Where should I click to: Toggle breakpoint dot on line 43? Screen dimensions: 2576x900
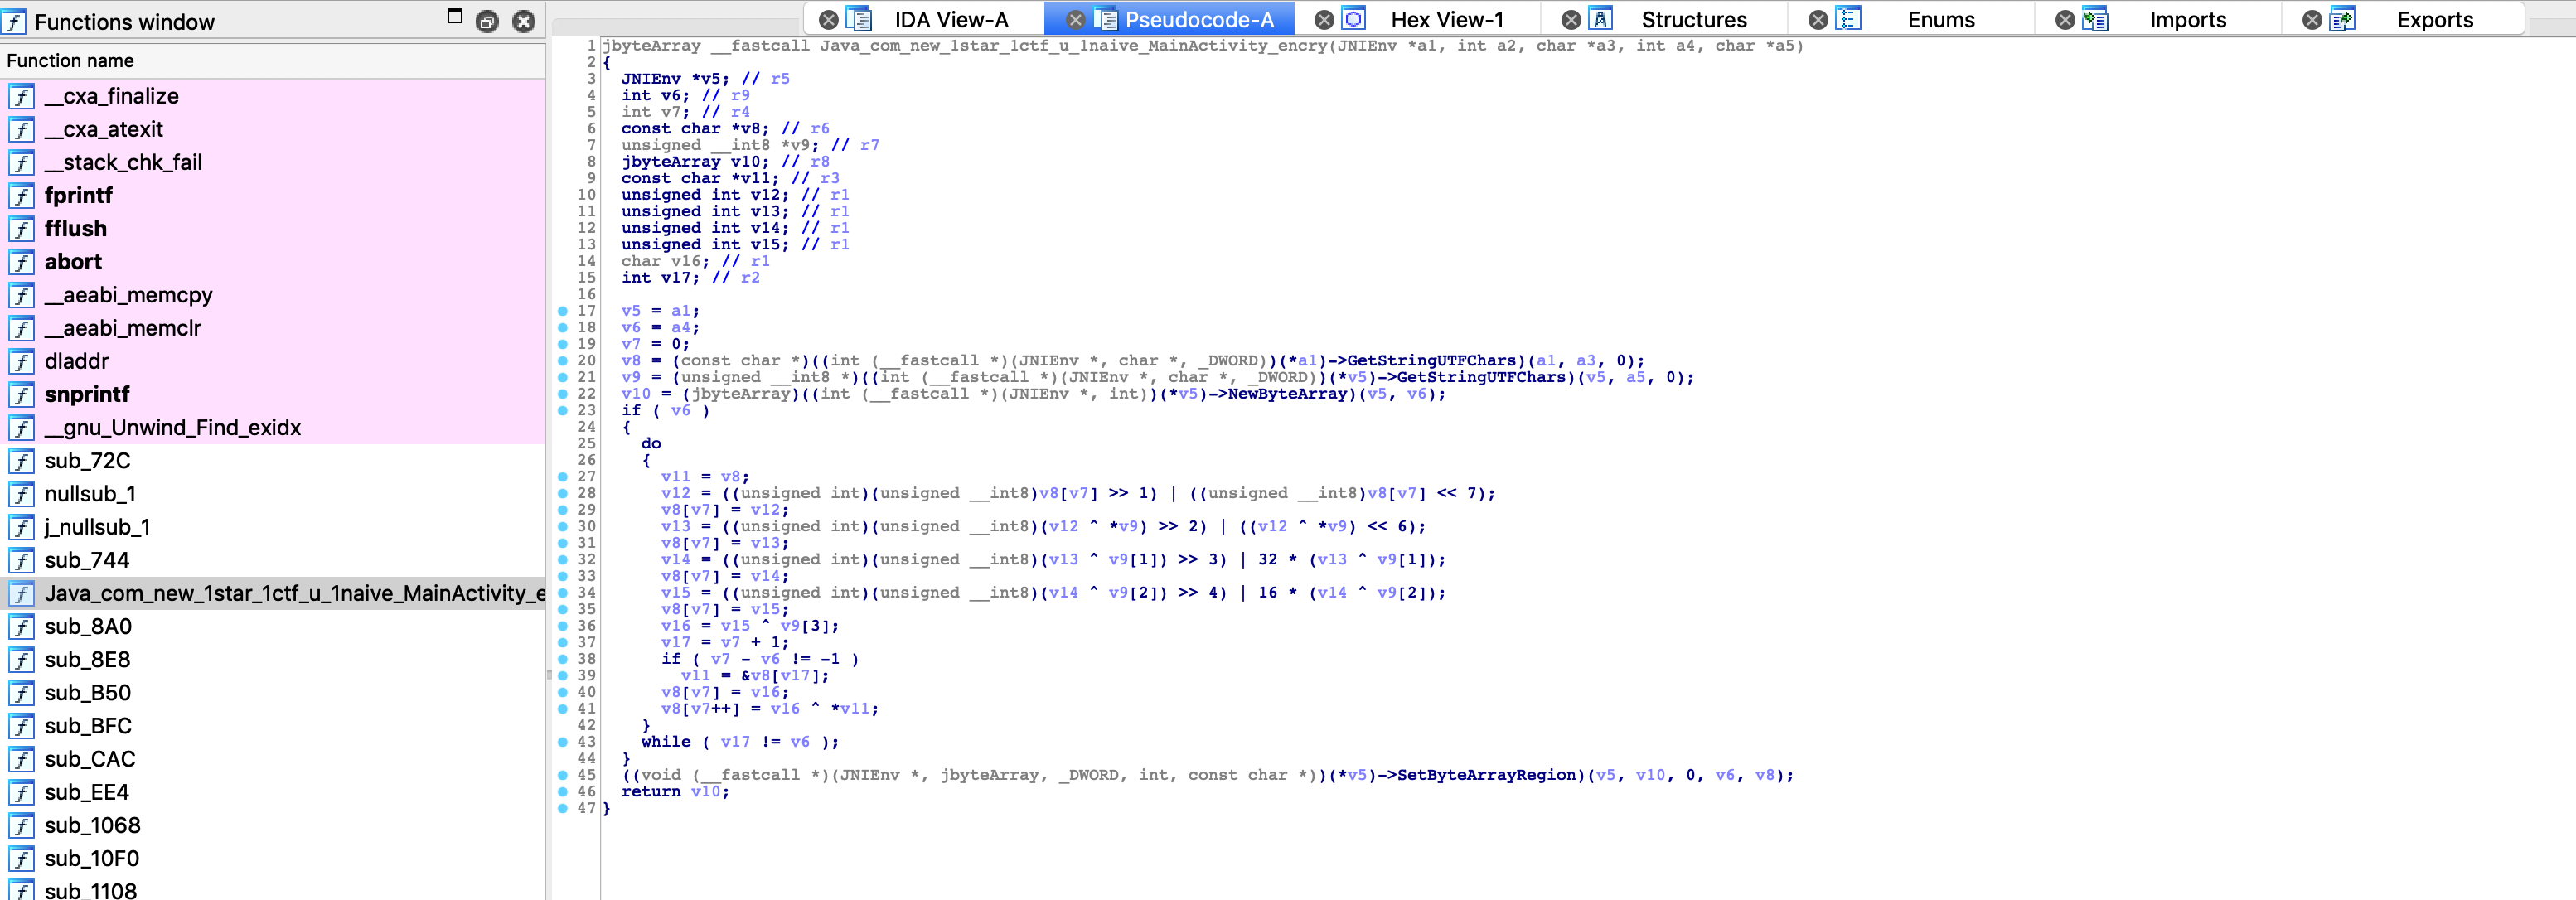click(x=563, y=742)
